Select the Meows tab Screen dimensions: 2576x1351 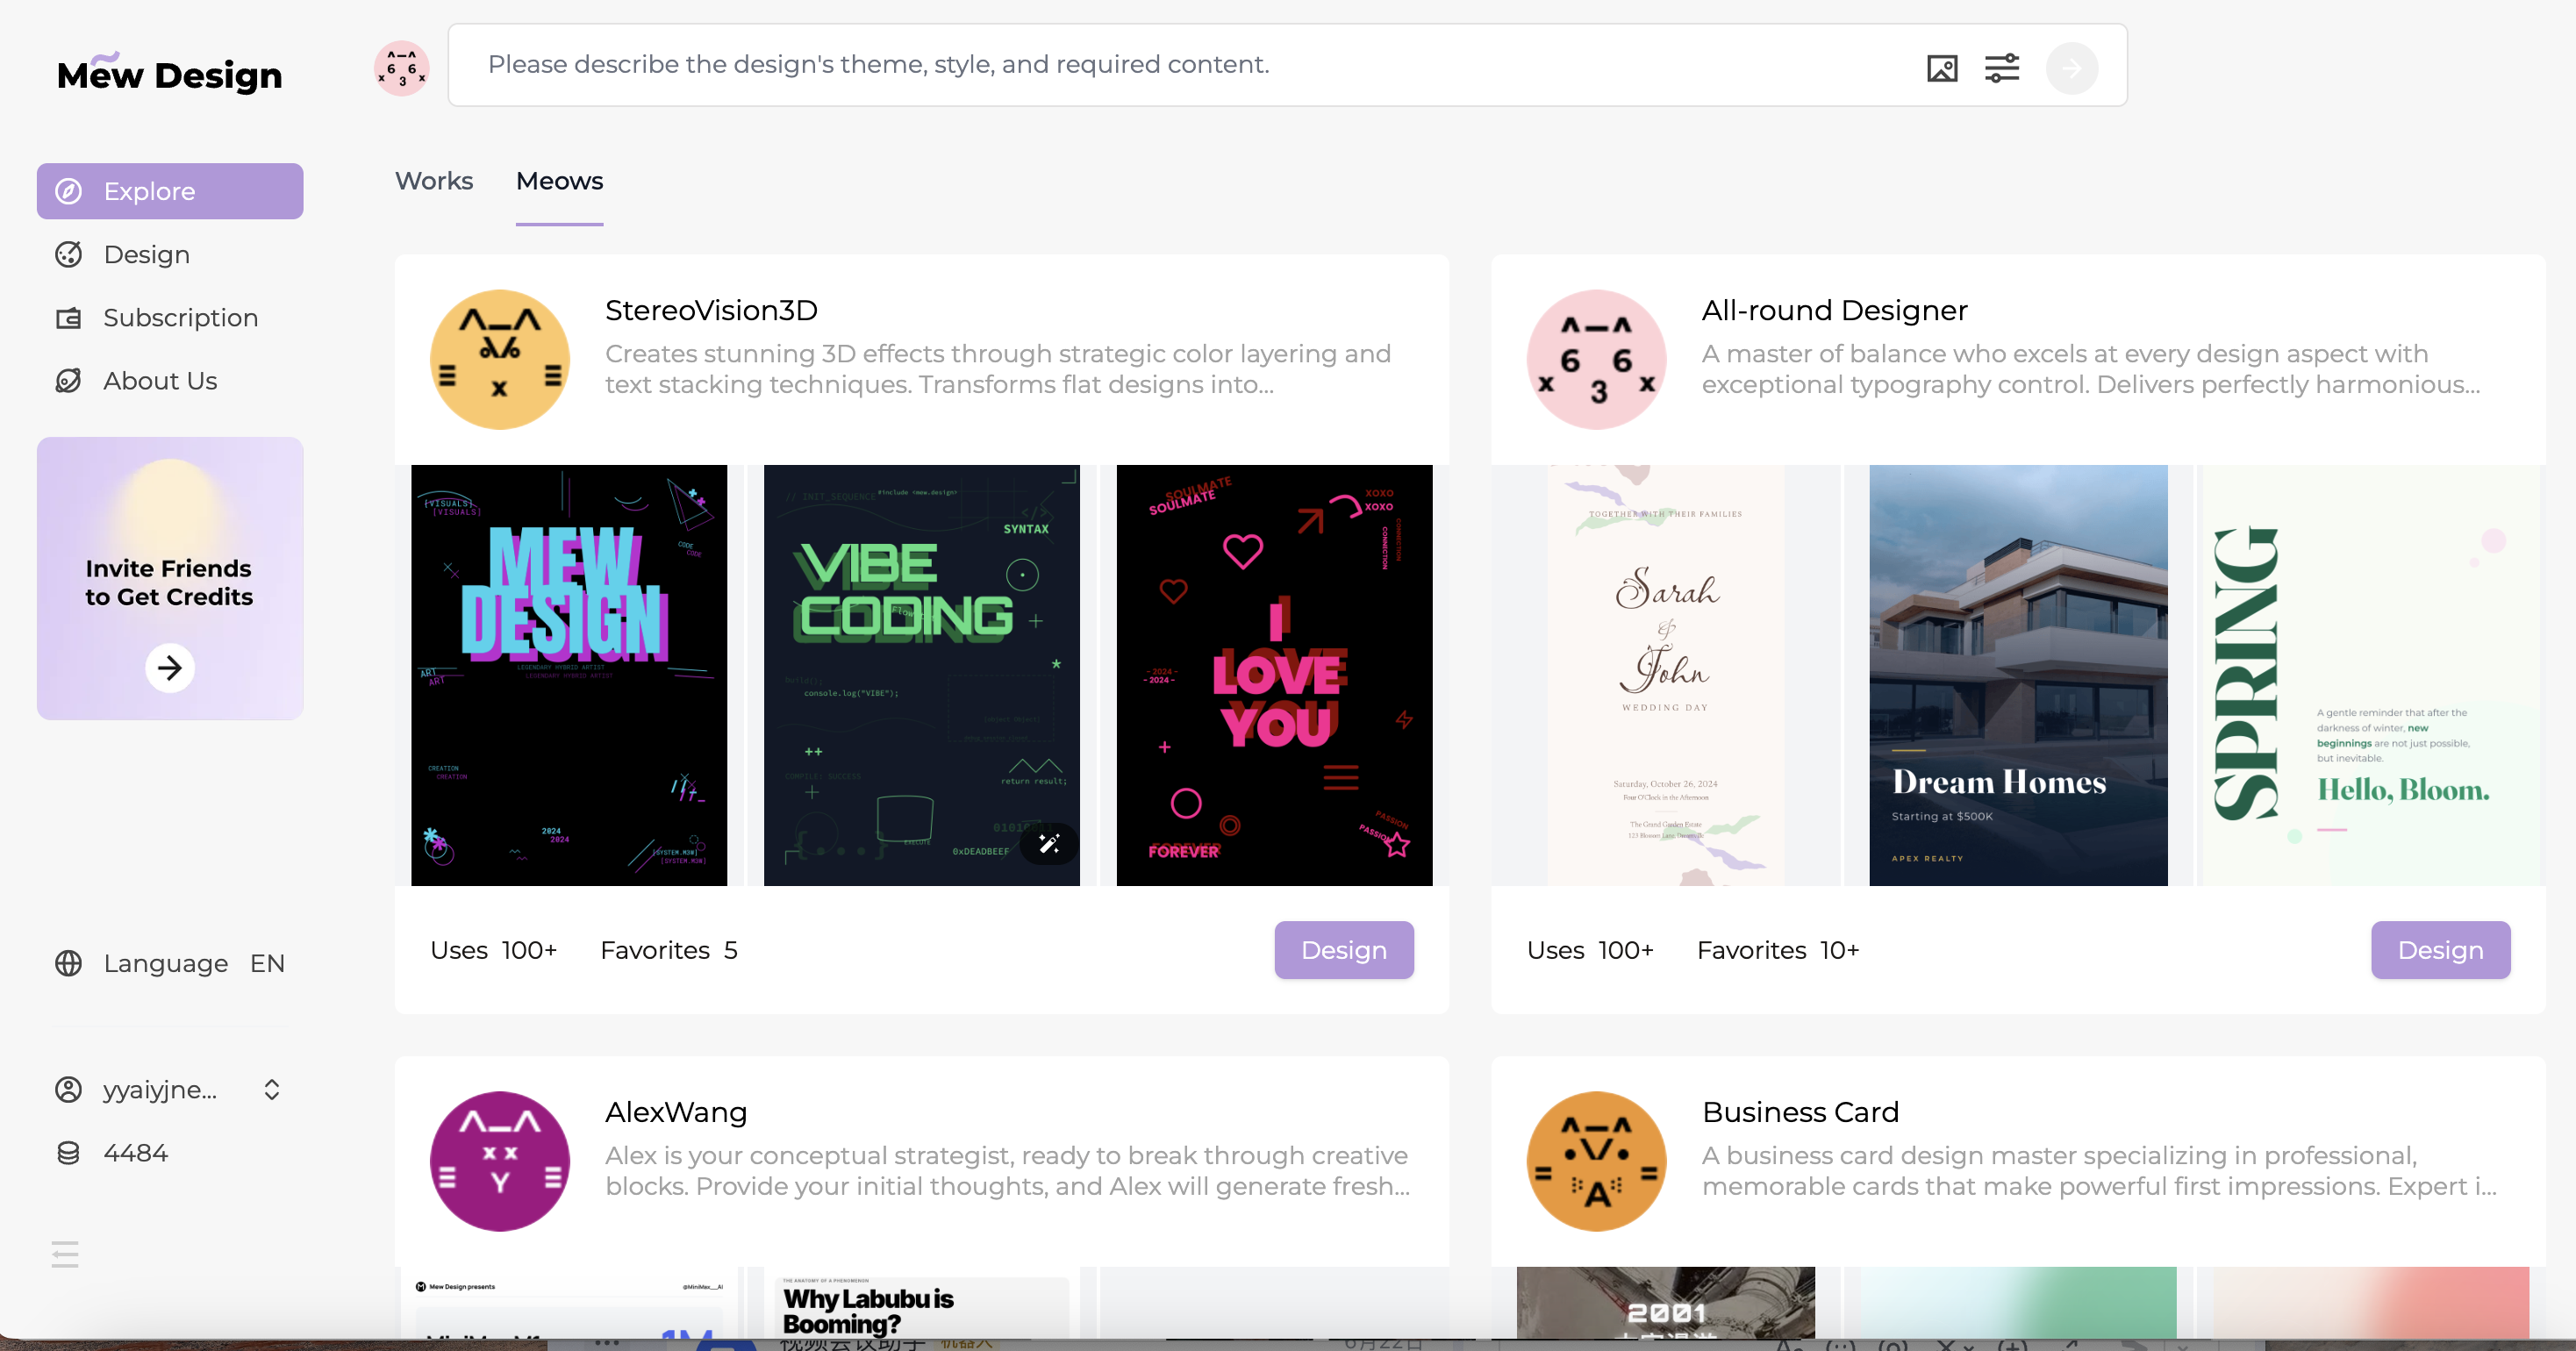(x=560, y=181)
